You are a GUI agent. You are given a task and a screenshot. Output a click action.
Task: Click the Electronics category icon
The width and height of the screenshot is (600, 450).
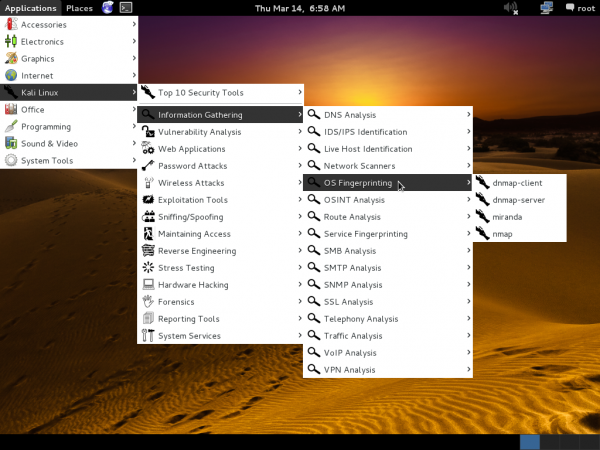11,41
